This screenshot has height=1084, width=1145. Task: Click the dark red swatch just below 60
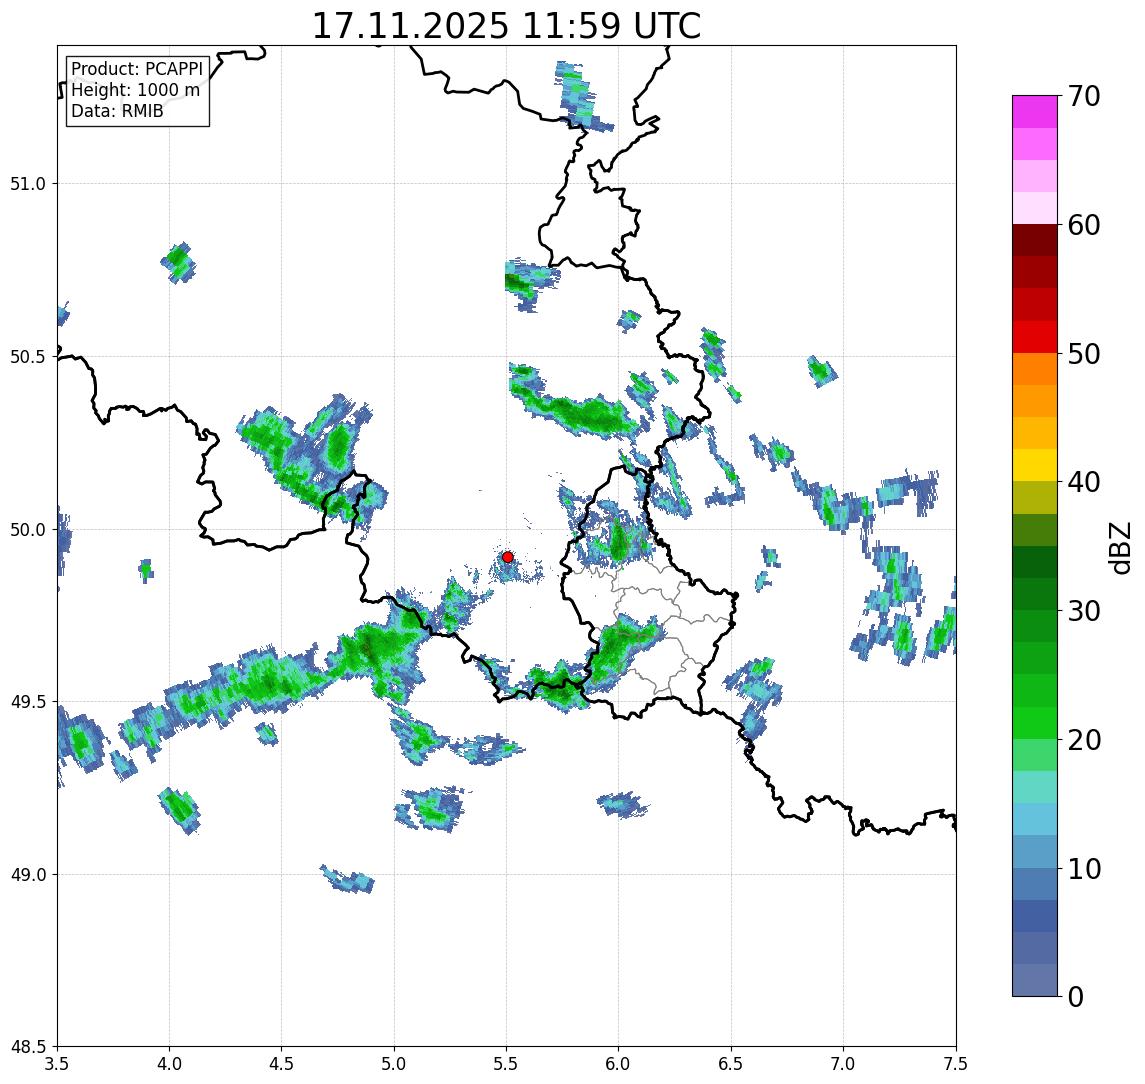[1035, 240]
